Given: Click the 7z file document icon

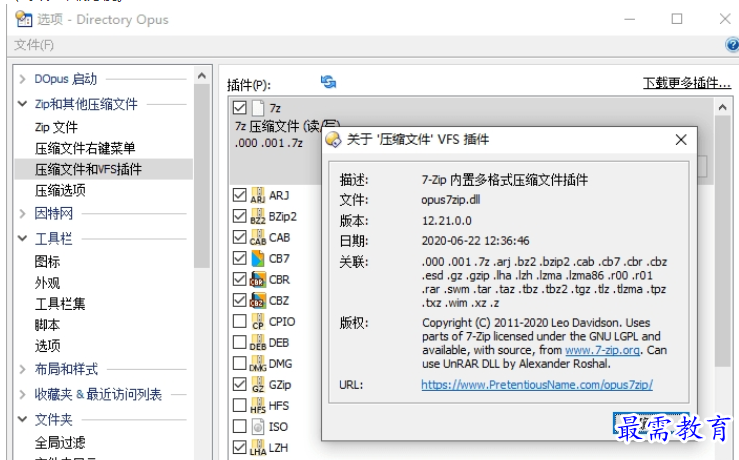Looking at the screenshot, I should pyautogui.click(x=258, y=108).
